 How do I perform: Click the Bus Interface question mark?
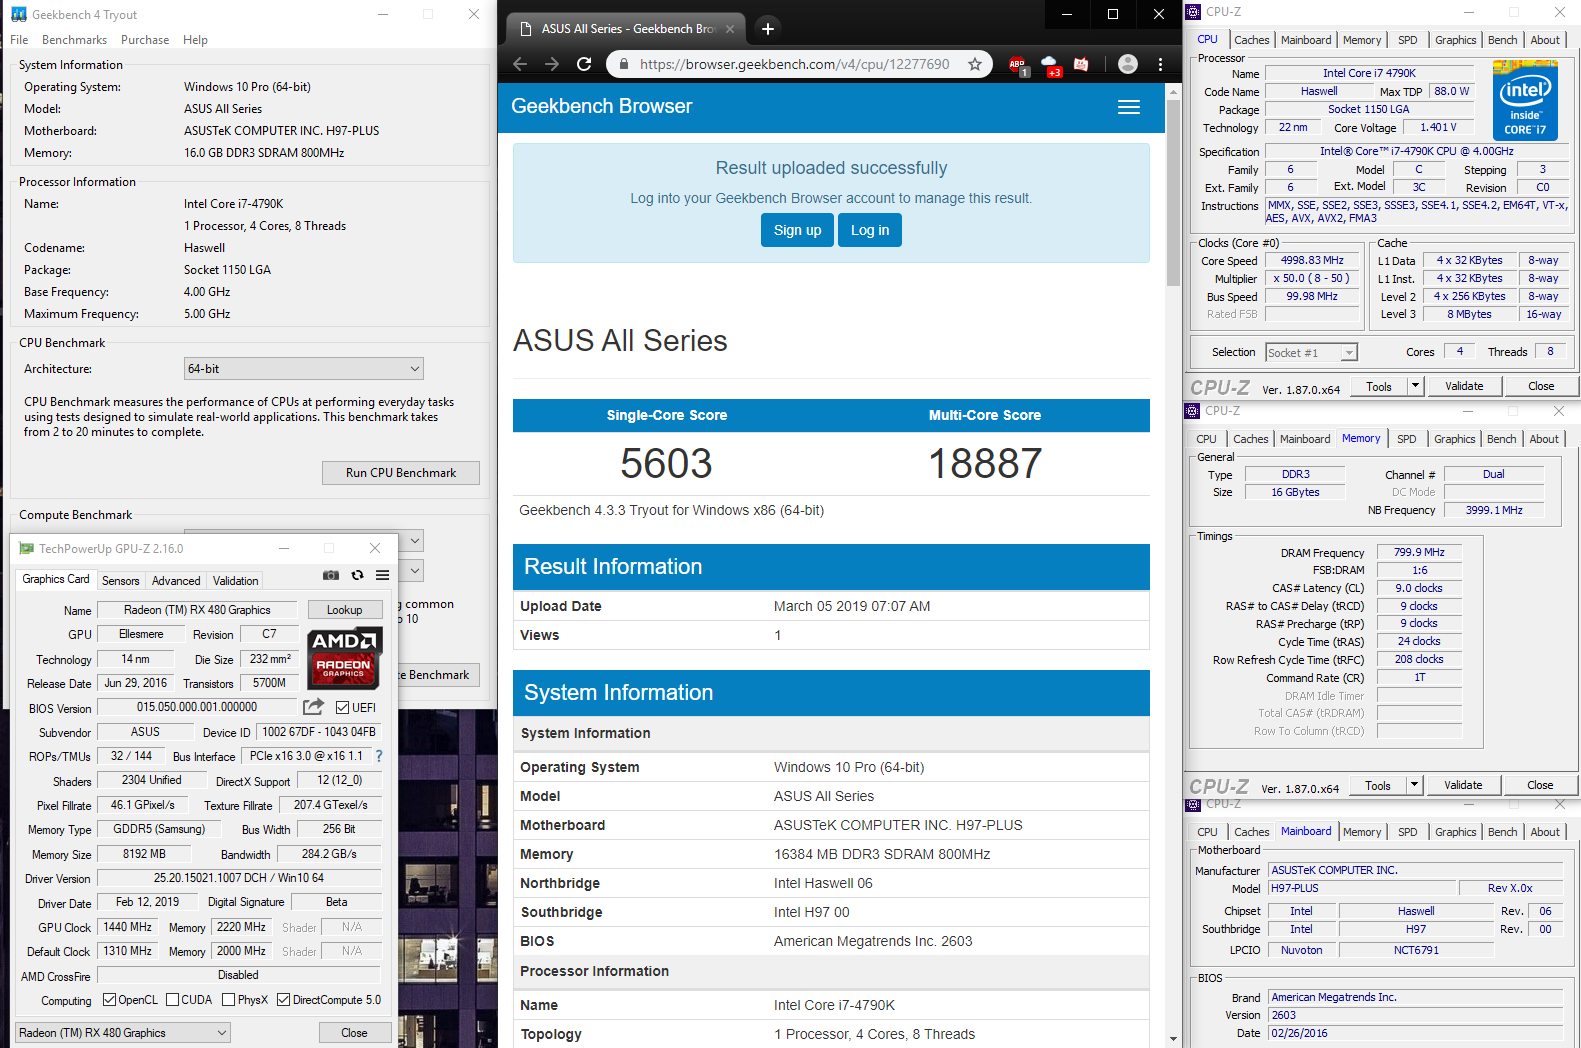[379, 756]
